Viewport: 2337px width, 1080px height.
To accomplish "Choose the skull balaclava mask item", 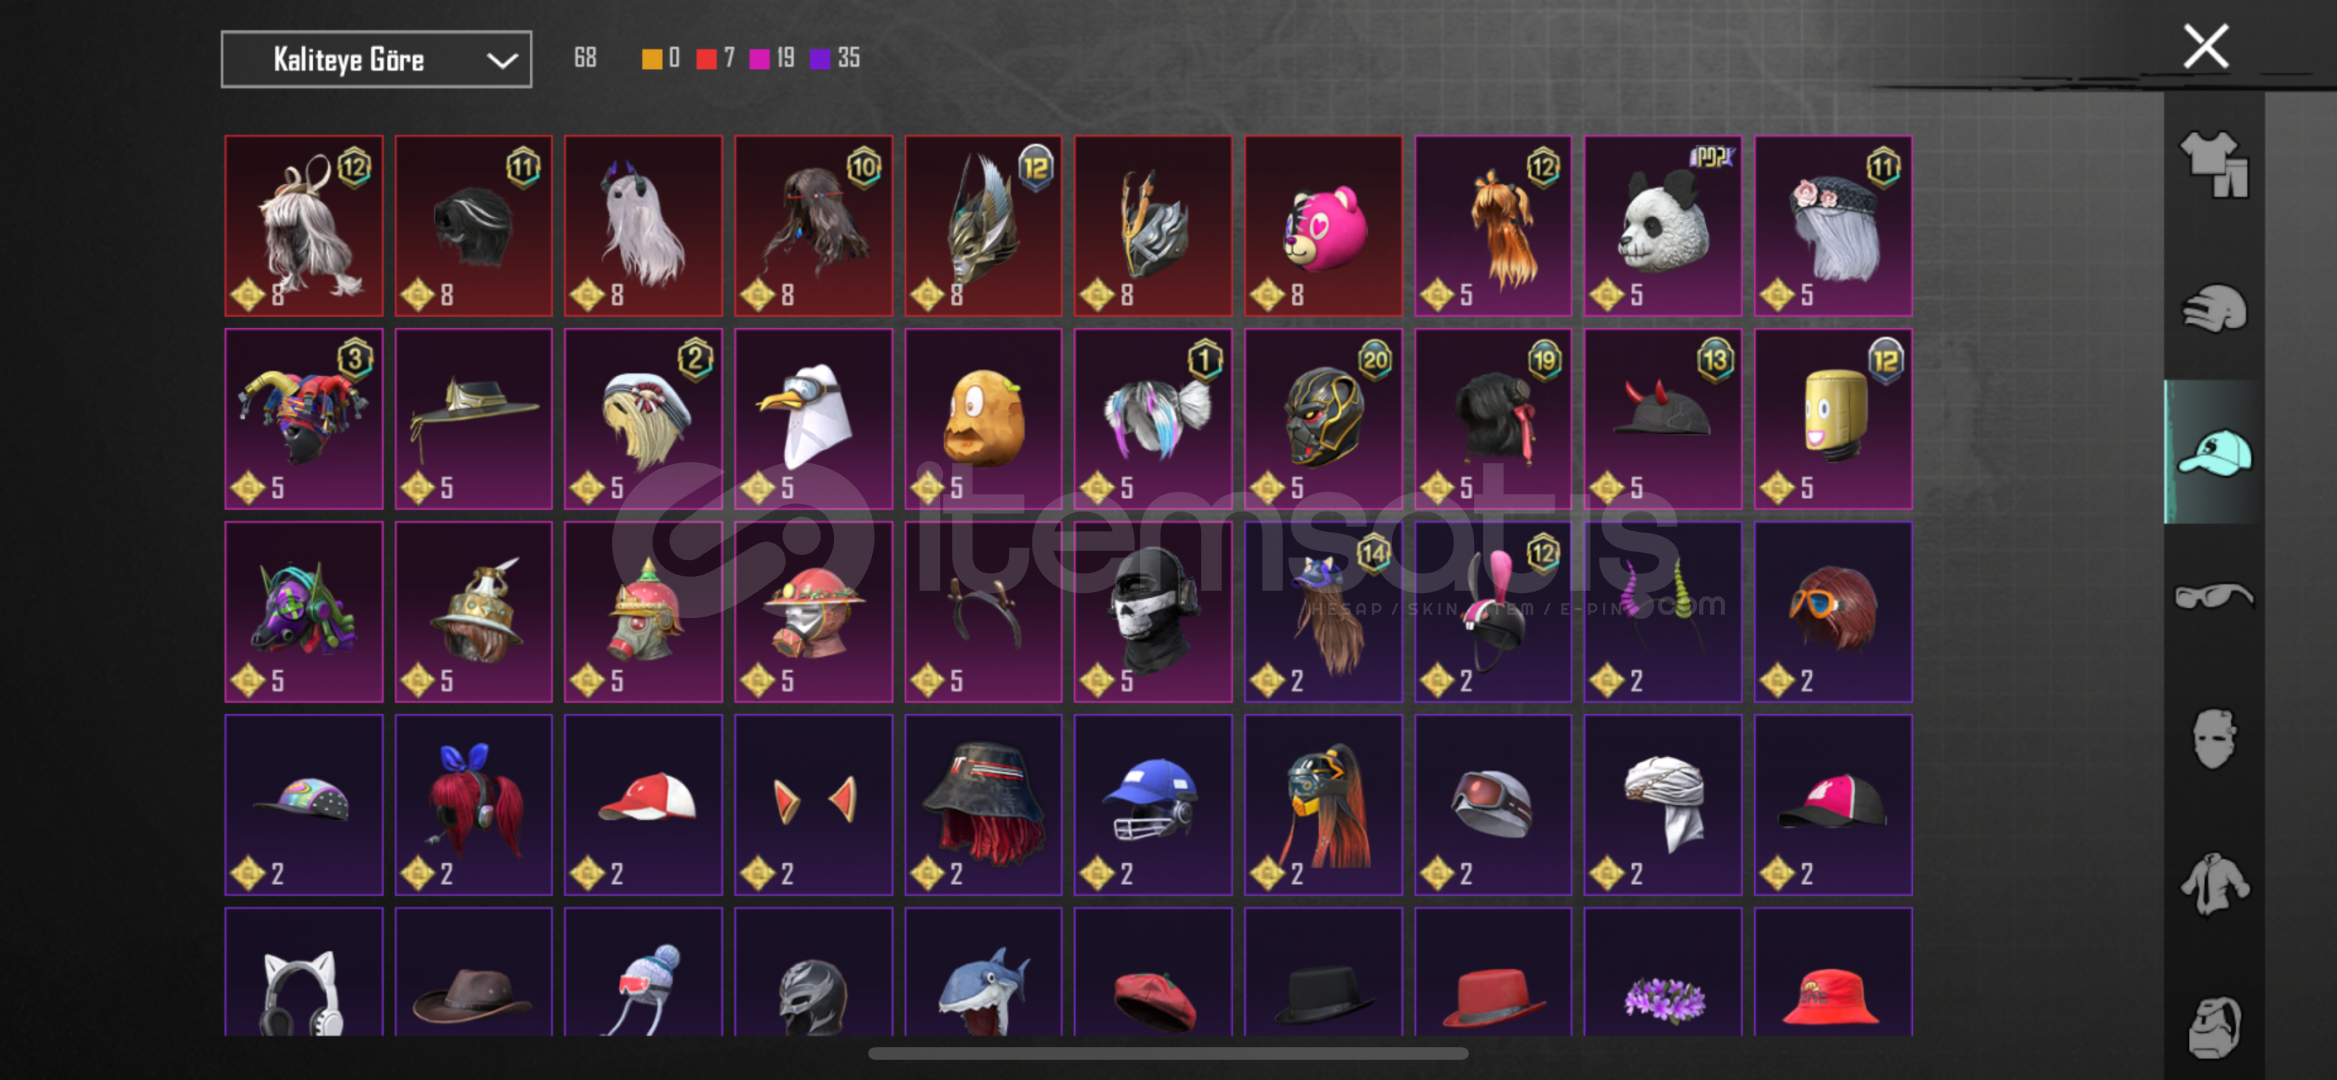I will pyautogui.click(x=1153, y=612).
